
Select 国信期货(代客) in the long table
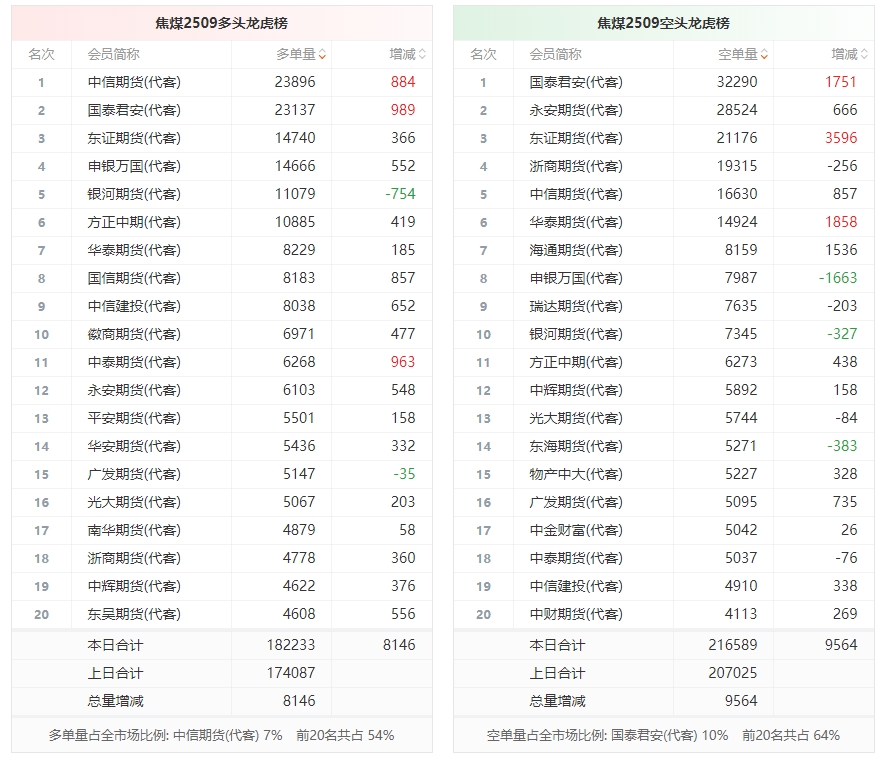pos(134,278)
